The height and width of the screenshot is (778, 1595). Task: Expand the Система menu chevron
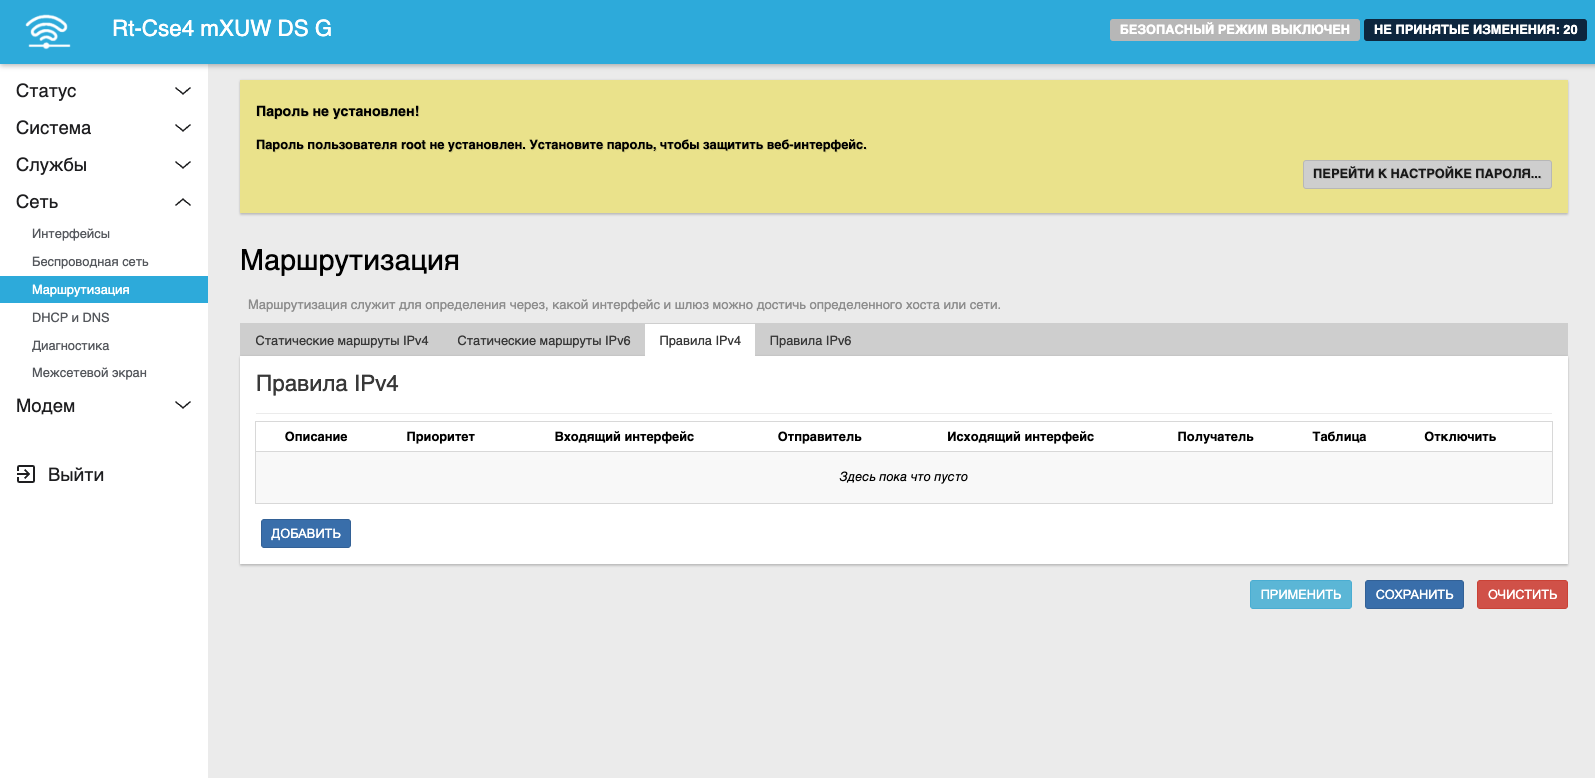[183, 128]
